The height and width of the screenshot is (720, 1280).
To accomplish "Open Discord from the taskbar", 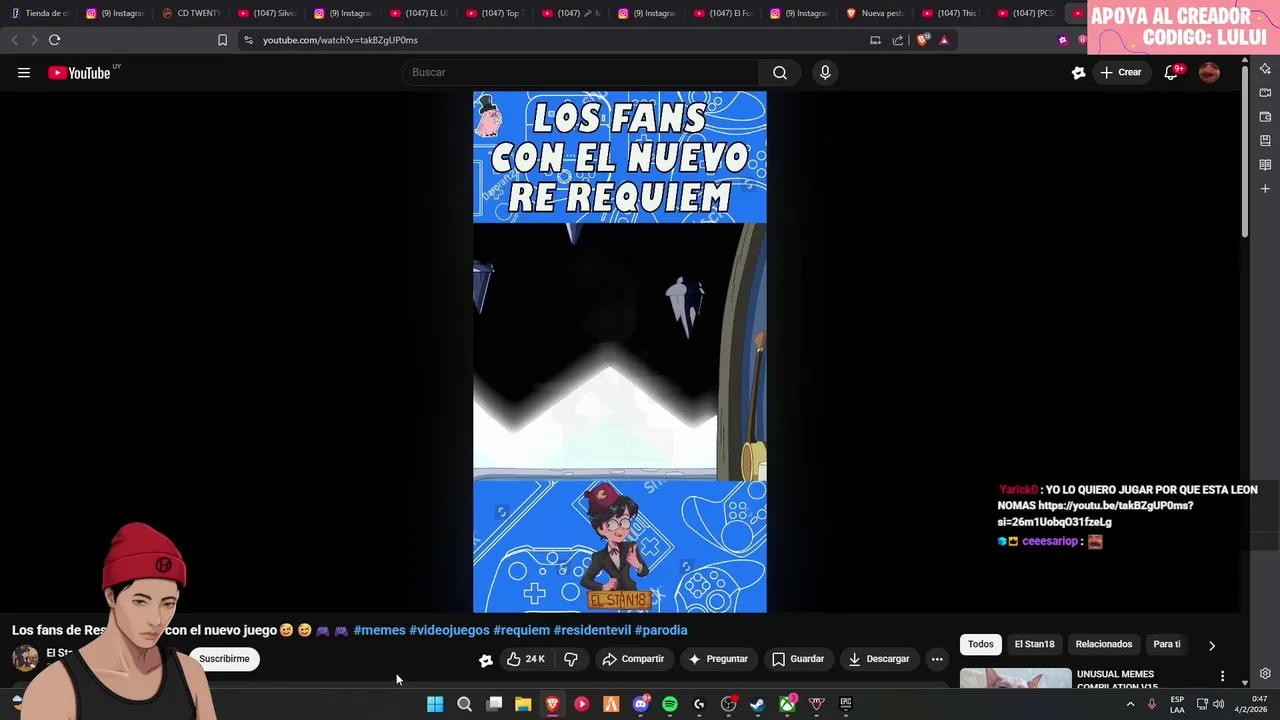I will tap(641, 704).
